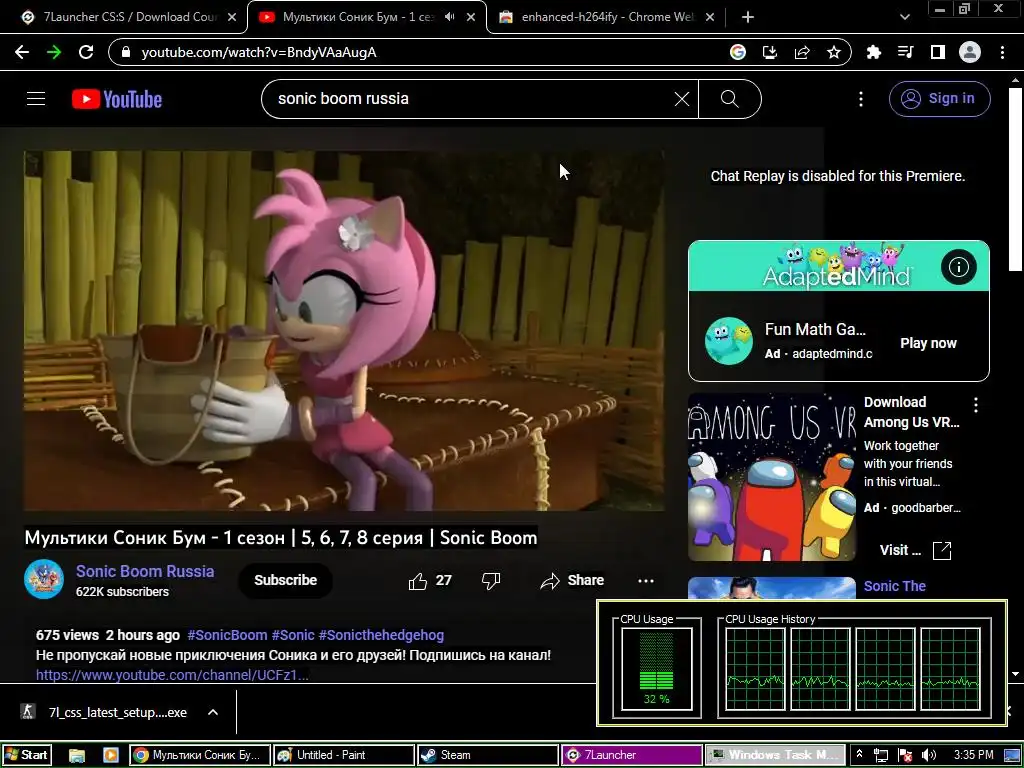This screenshot has height=768, width=1024.
Task: Open the Chrome three-dot menu
Action: pyautogui.click(x=1002, y=52)
